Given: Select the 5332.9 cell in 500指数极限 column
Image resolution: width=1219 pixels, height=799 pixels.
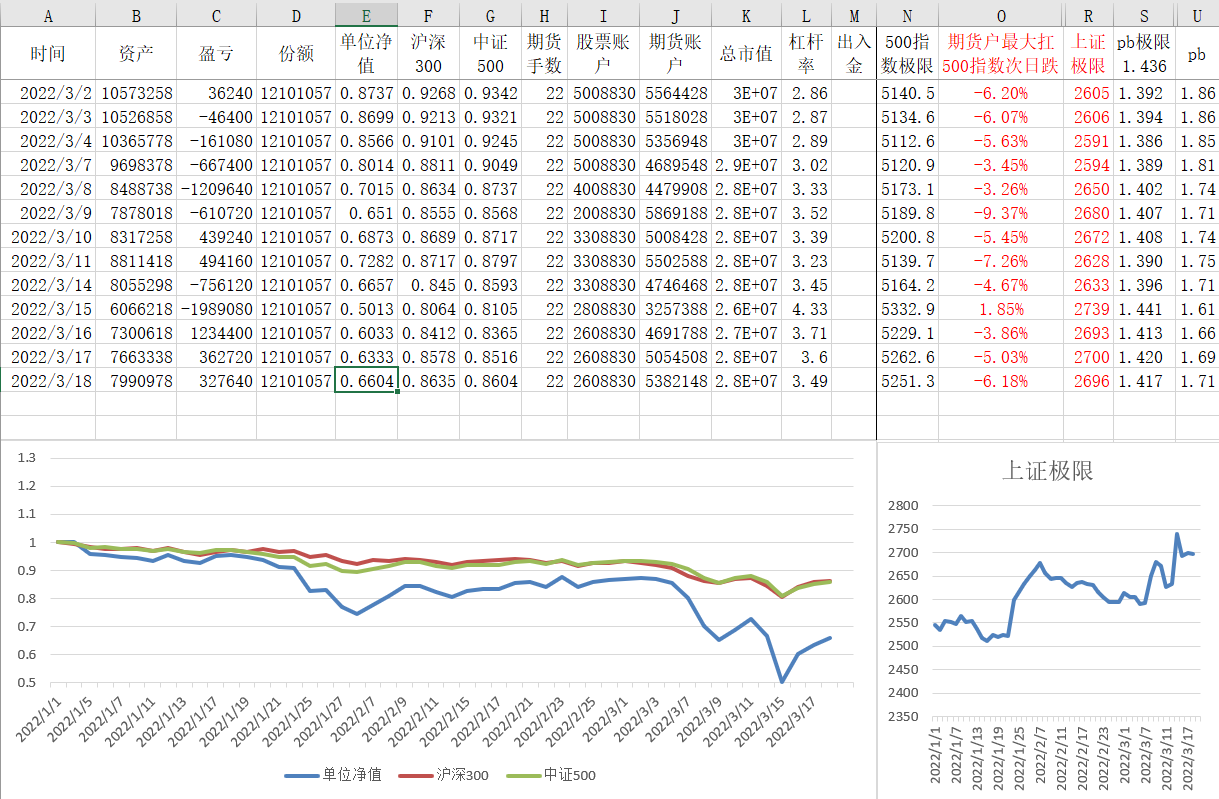Looking at the screenshot, I should point(908,310).
